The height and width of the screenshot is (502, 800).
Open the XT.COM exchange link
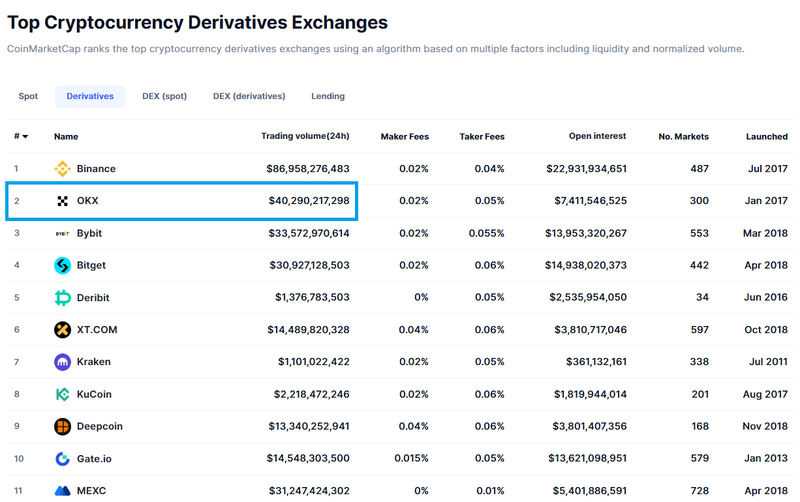coord(97,330)
